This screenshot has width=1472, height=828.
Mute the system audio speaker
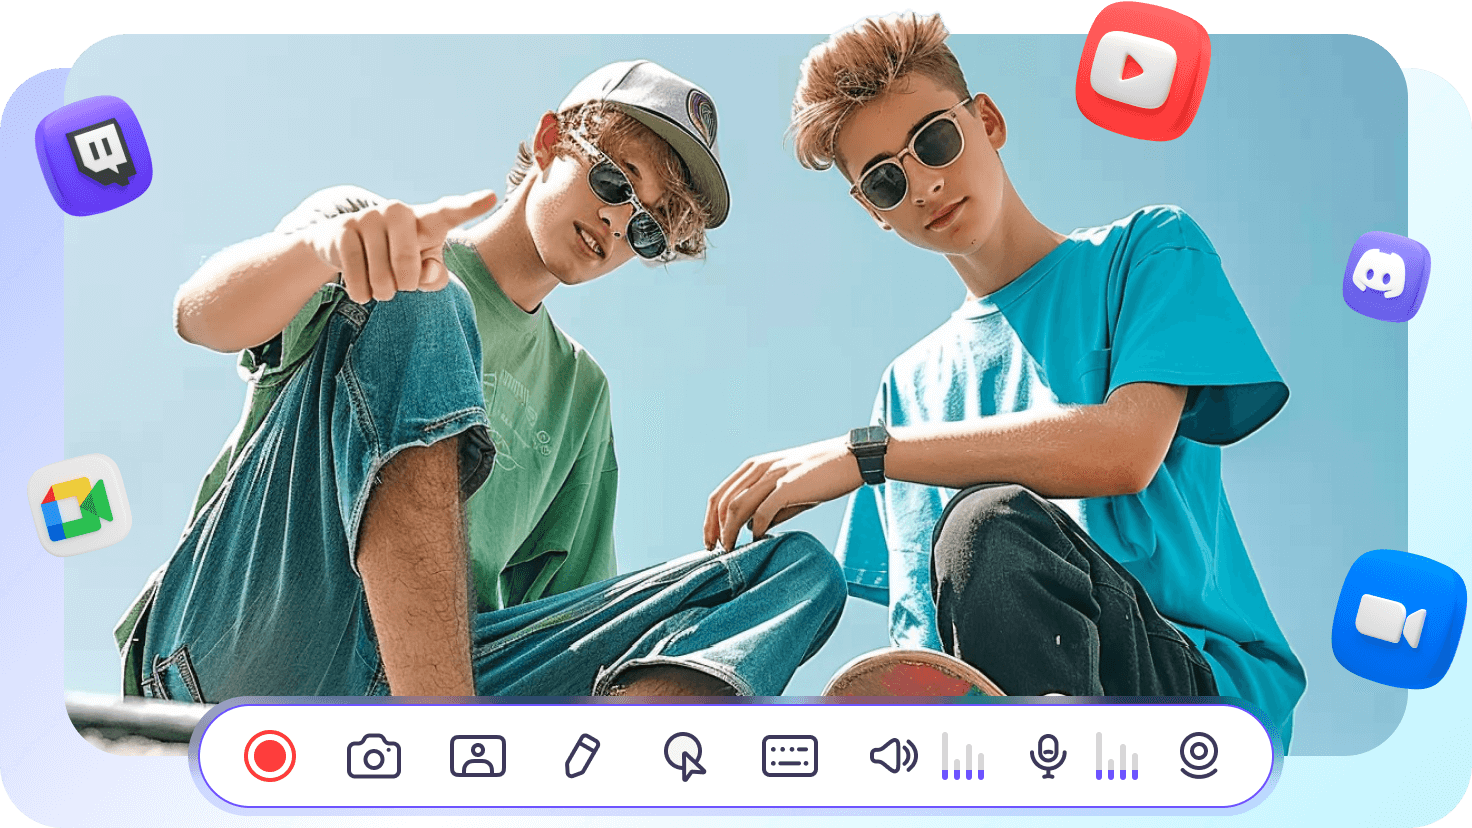click(893, 756)
